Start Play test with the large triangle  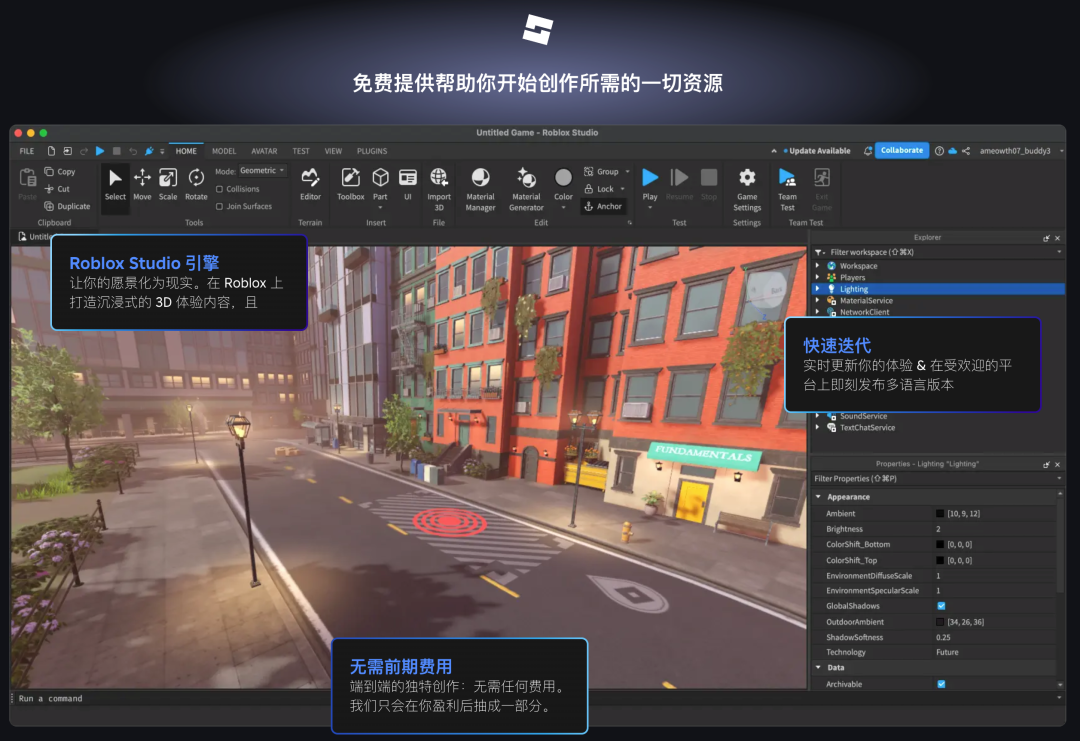click(x=650, y=178)
